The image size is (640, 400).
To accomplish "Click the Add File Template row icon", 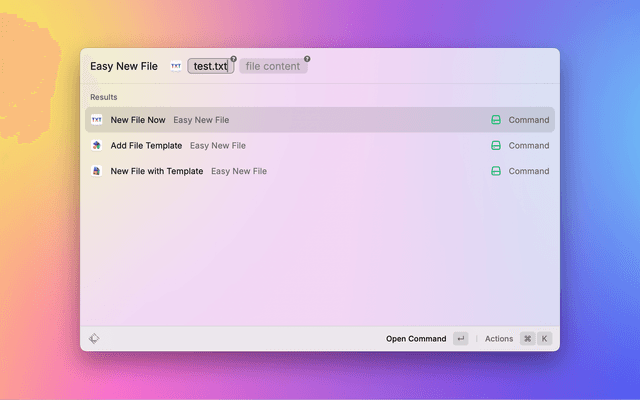I will (97, 145).
